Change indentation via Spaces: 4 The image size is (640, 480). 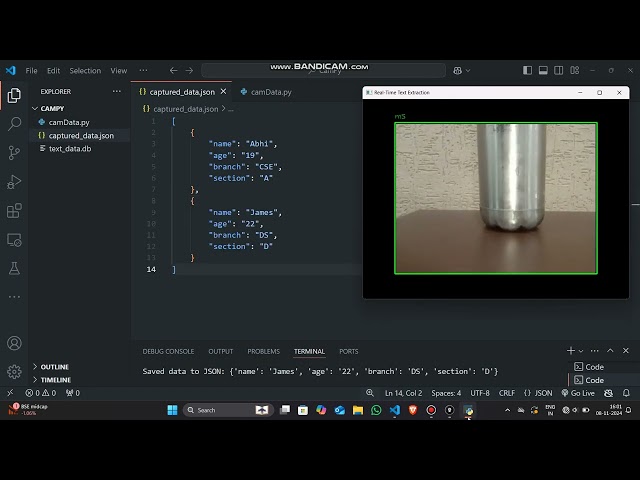(x=446, y=393)
